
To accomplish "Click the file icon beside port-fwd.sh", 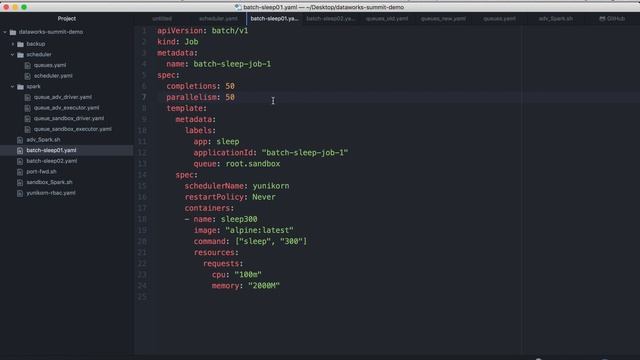I will click(x=20, y=171).
